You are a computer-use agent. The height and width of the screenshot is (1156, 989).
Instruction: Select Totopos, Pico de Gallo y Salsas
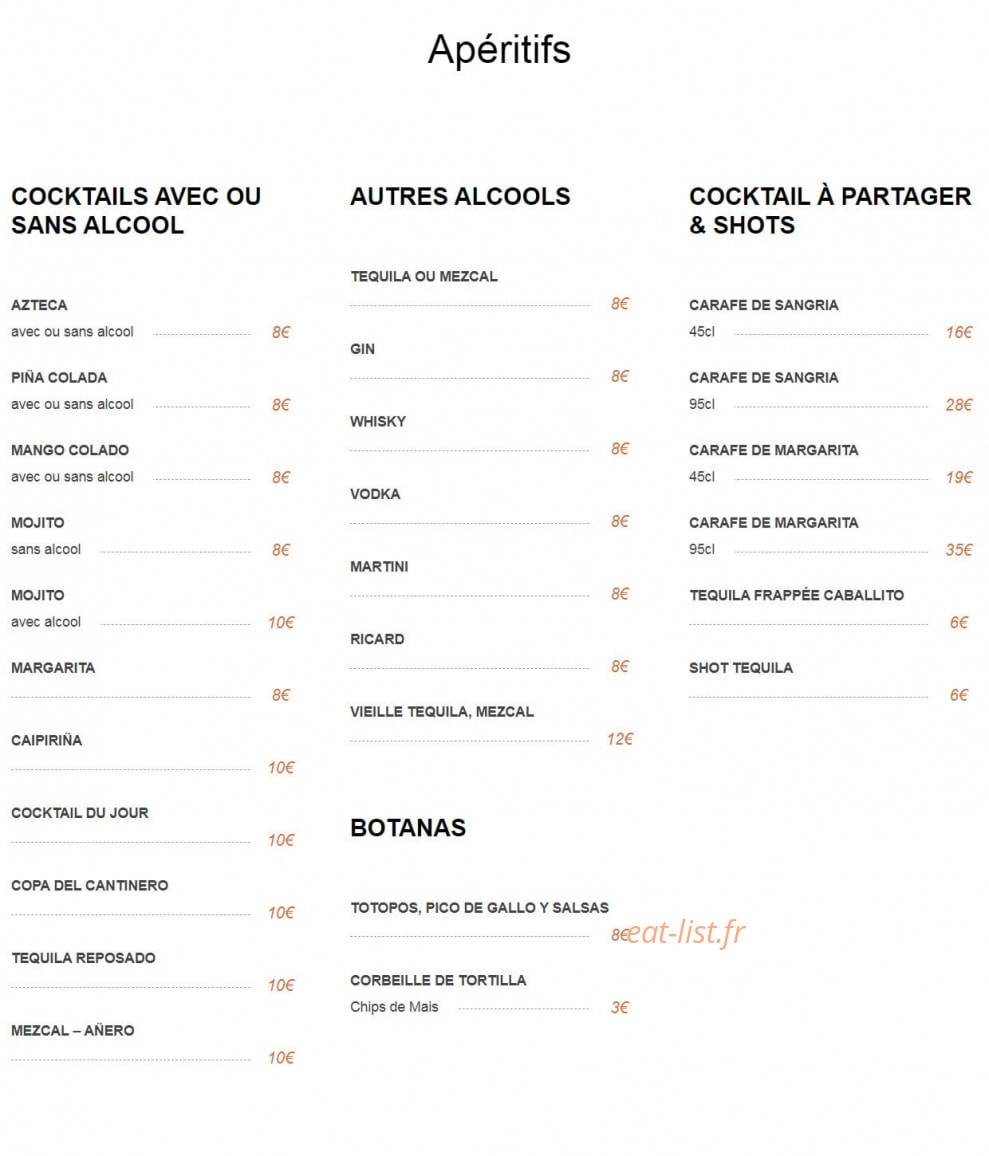click(x=479, y=908)
